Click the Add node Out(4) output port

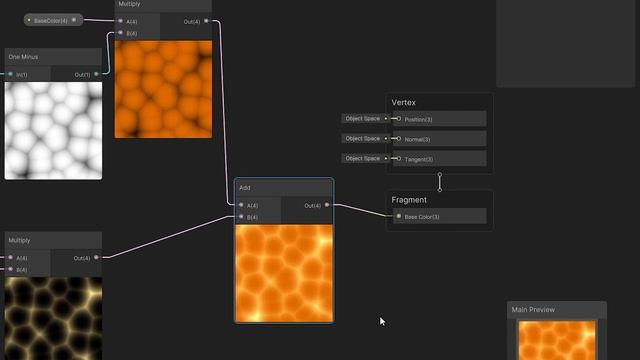327,205
